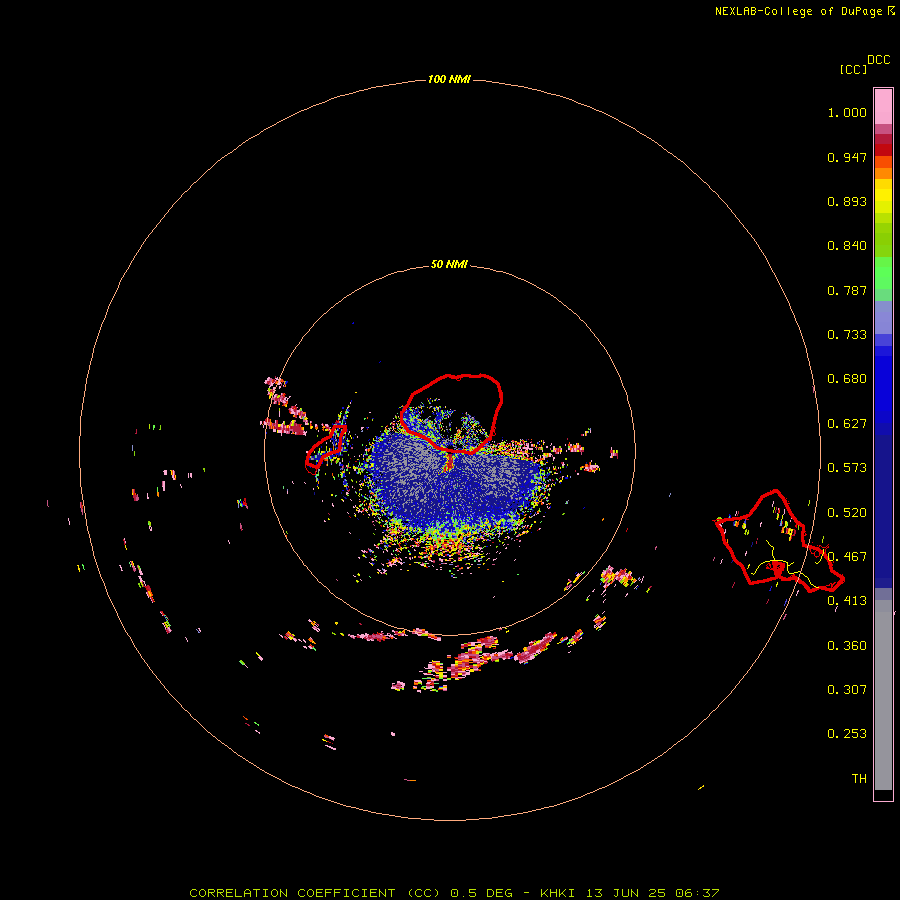The image size is (900, 900).
Task: Click the 0.787 value on color scale
Action: click(x=847, y=290)
